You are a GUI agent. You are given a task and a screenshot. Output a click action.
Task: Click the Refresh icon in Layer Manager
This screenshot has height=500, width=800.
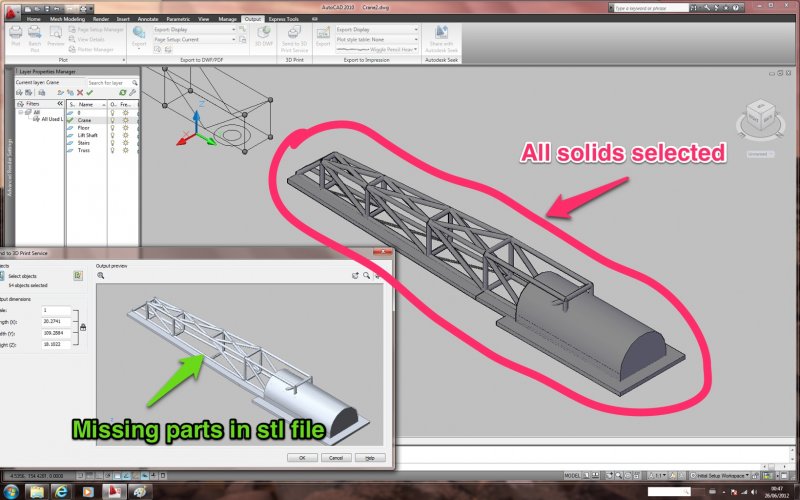(122, 92)
